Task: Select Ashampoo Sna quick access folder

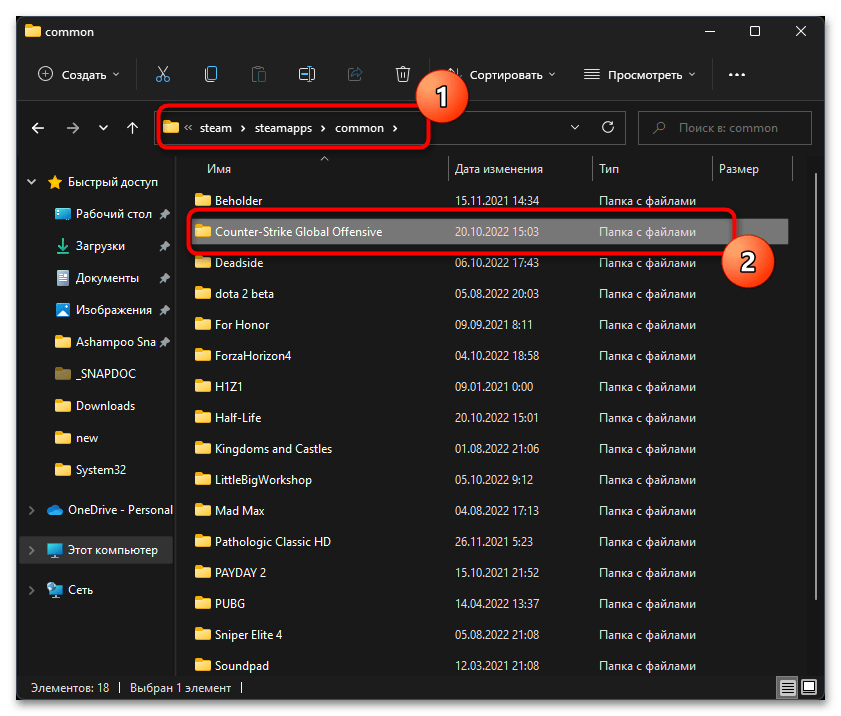Action: pos(115,342)
